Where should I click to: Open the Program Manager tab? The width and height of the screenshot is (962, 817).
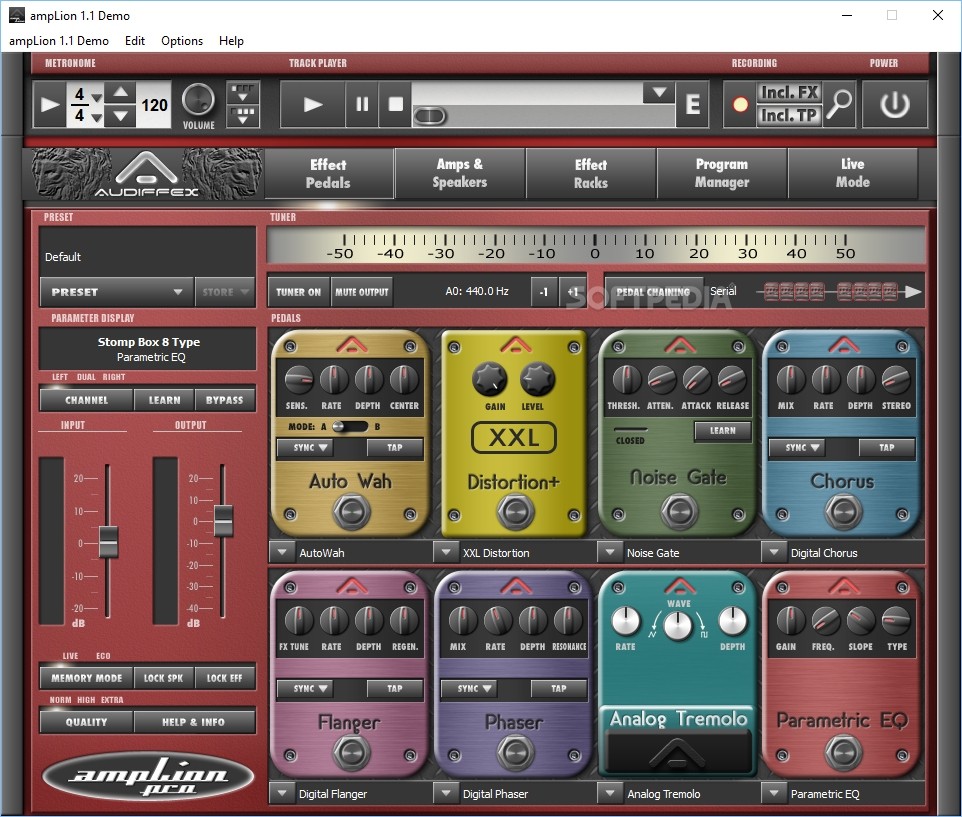coord(722,174)
